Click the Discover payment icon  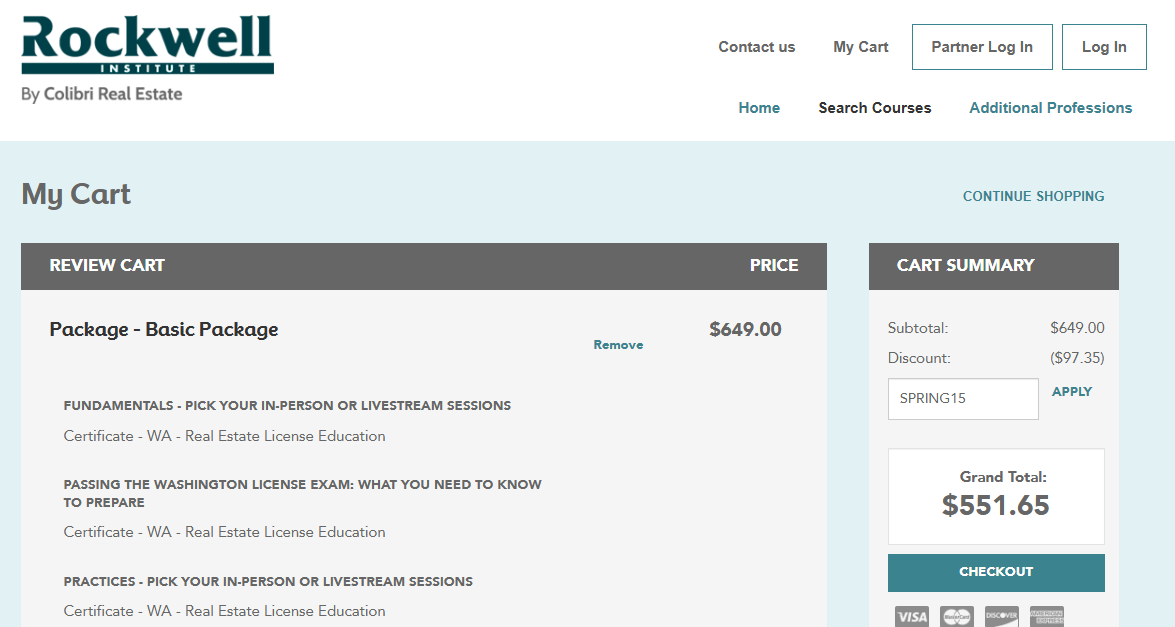coord(1000,616)
